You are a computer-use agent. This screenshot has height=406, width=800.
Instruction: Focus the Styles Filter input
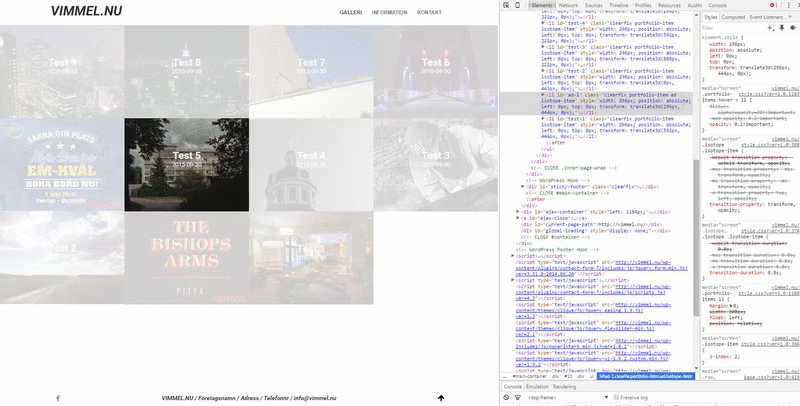733,28
